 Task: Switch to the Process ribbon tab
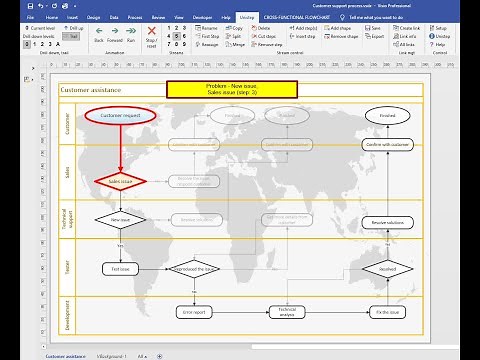[135, 17]
